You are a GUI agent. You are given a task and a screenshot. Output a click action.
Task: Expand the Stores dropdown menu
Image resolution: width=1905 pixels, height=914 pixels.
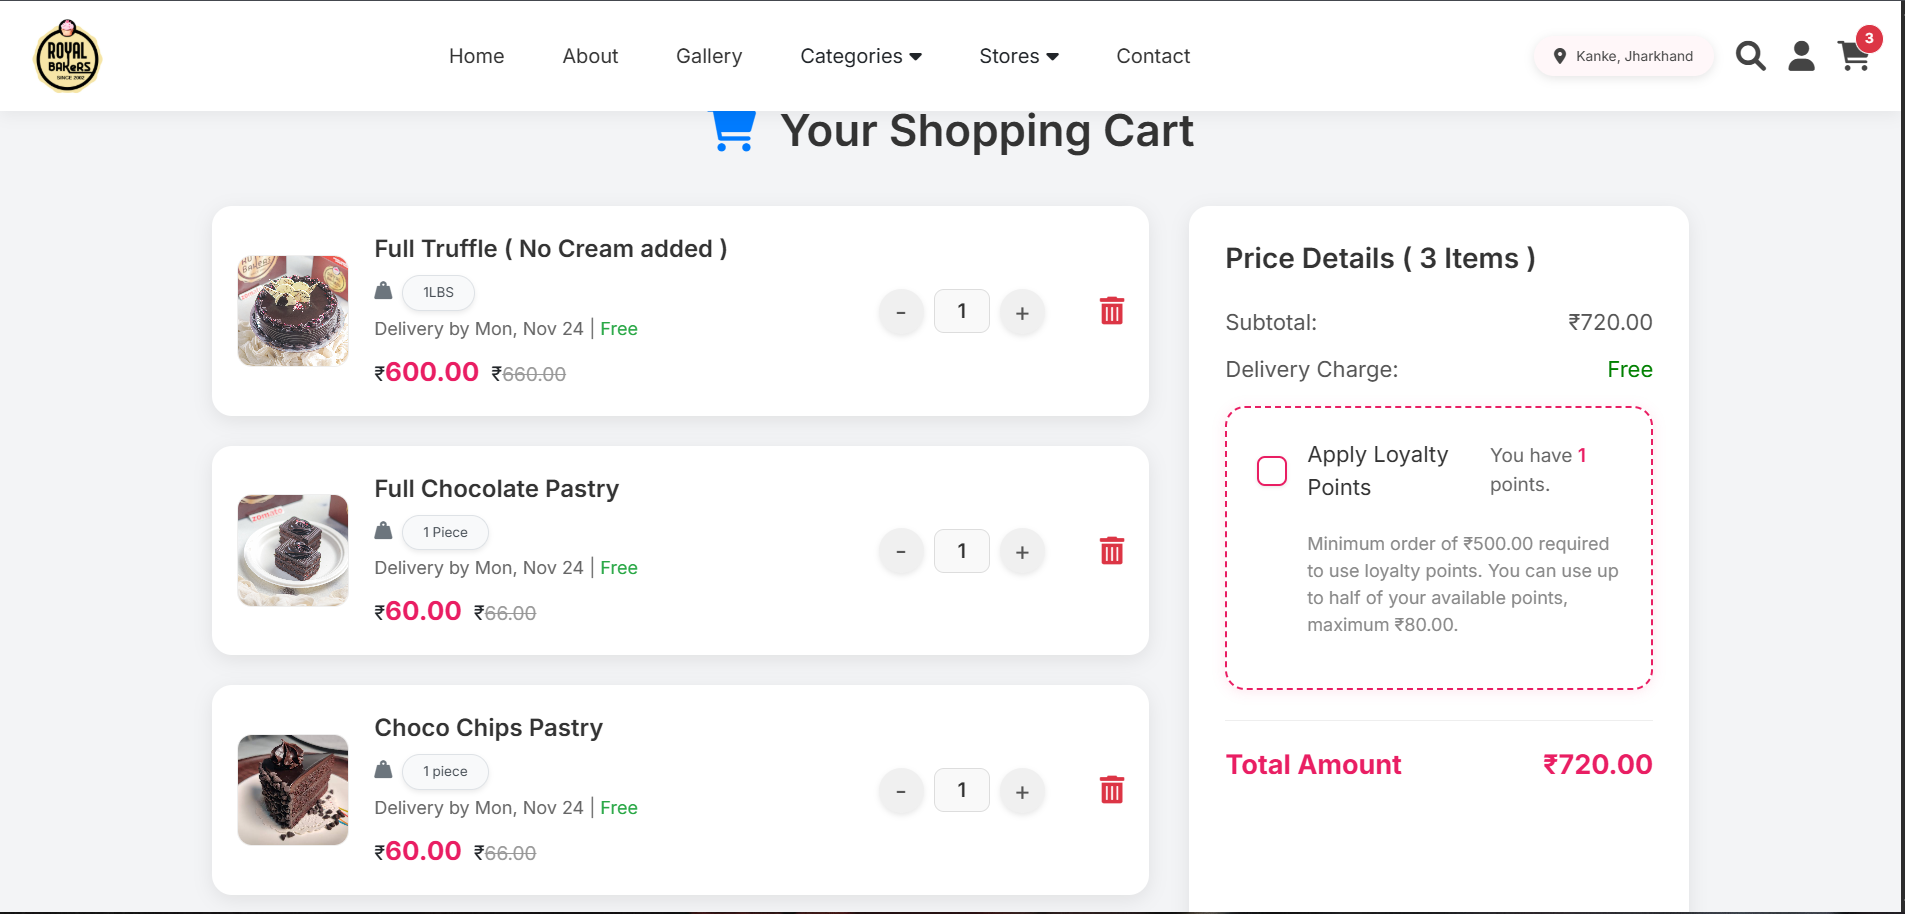click(x=1018, y=56)
